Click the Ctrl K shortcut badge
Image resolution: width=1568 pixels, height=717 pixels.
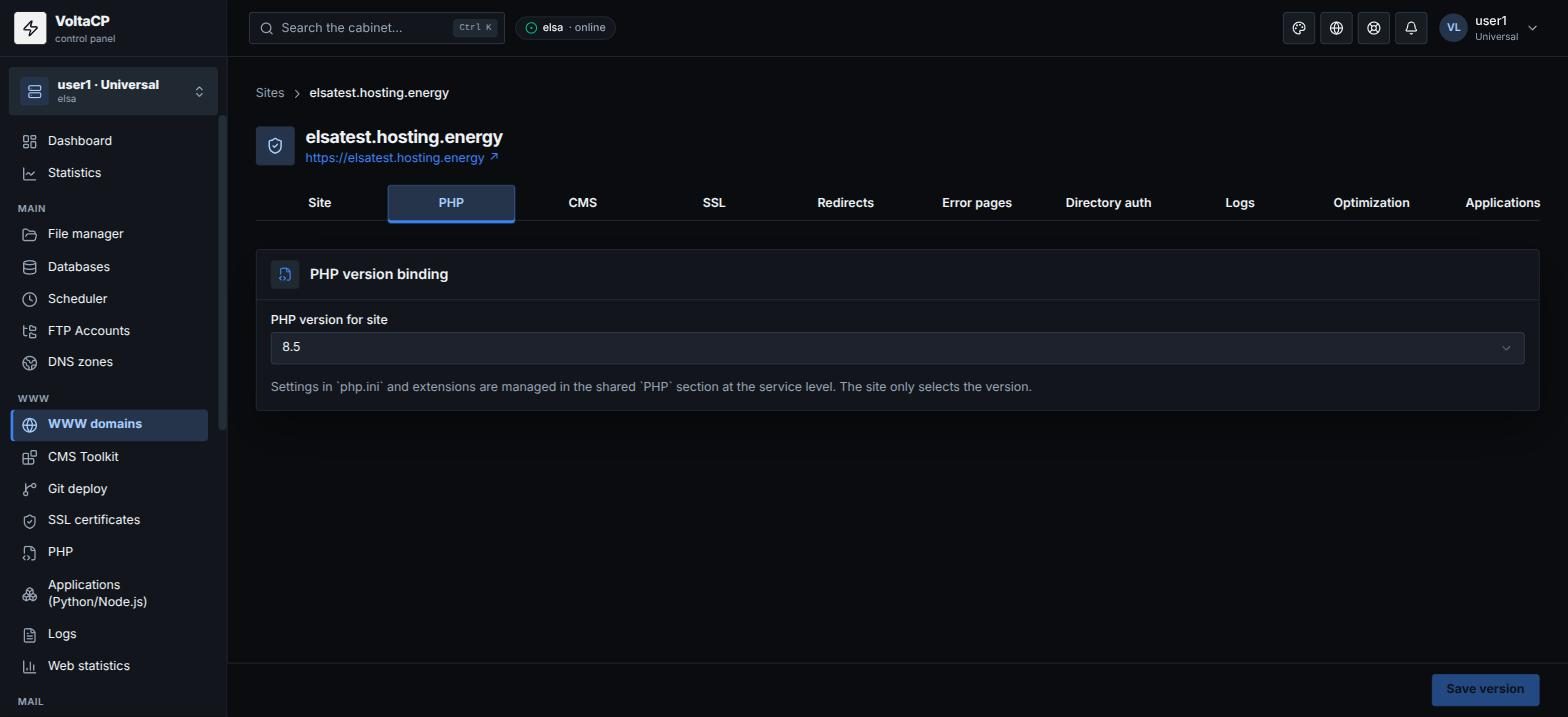(475, 28)
